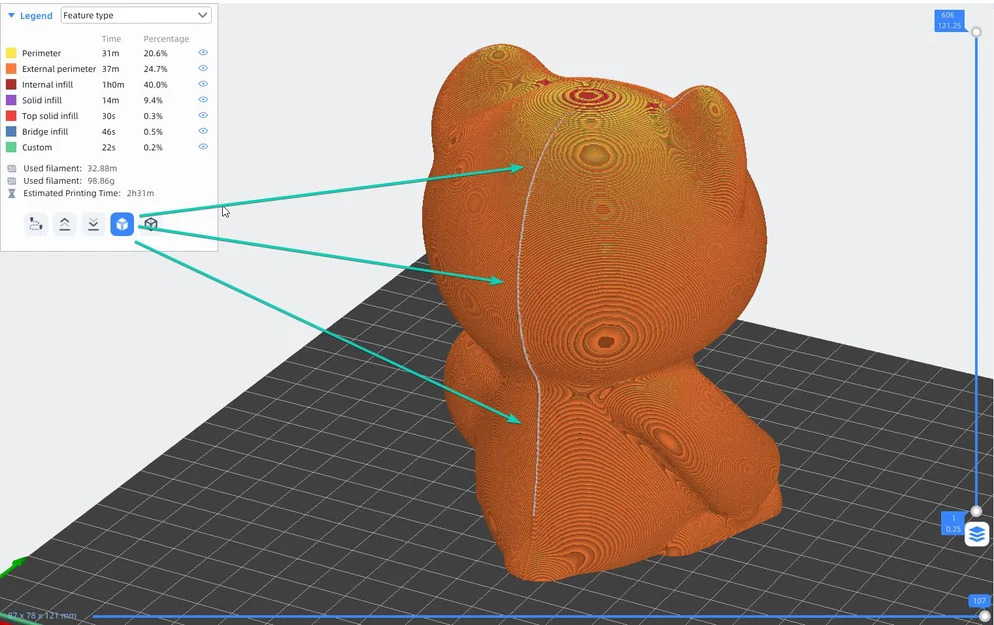Select the Perimeter row label
Image resolution: width=994 pixels, height=625 pixels.
(41, 53)
